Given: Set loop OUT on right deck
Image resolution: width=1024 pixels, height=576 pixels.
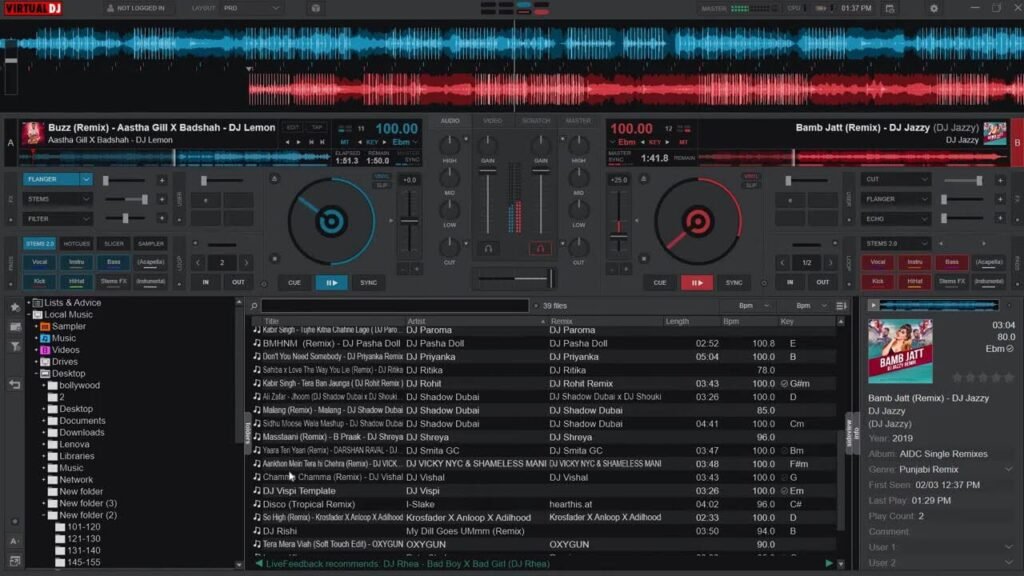Looking at the screenshot, I should coord(822,282).
